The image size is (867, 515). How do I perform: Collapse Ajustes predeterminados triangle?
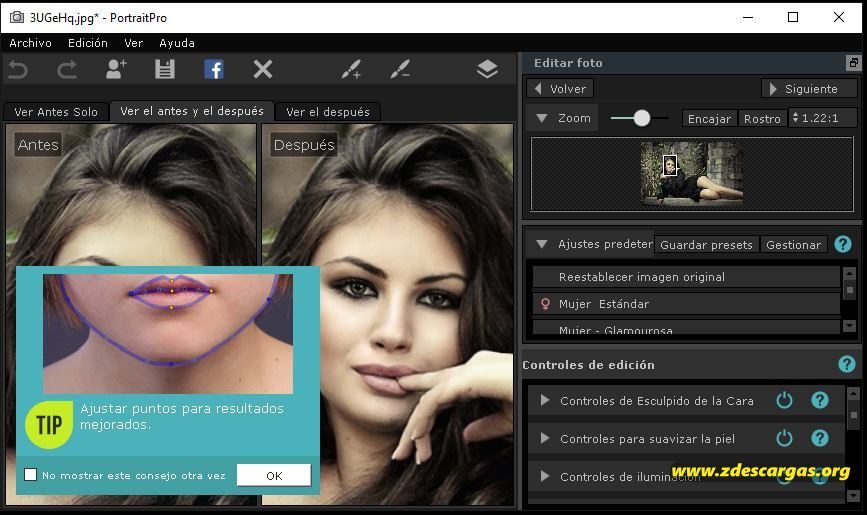point(542,244)
